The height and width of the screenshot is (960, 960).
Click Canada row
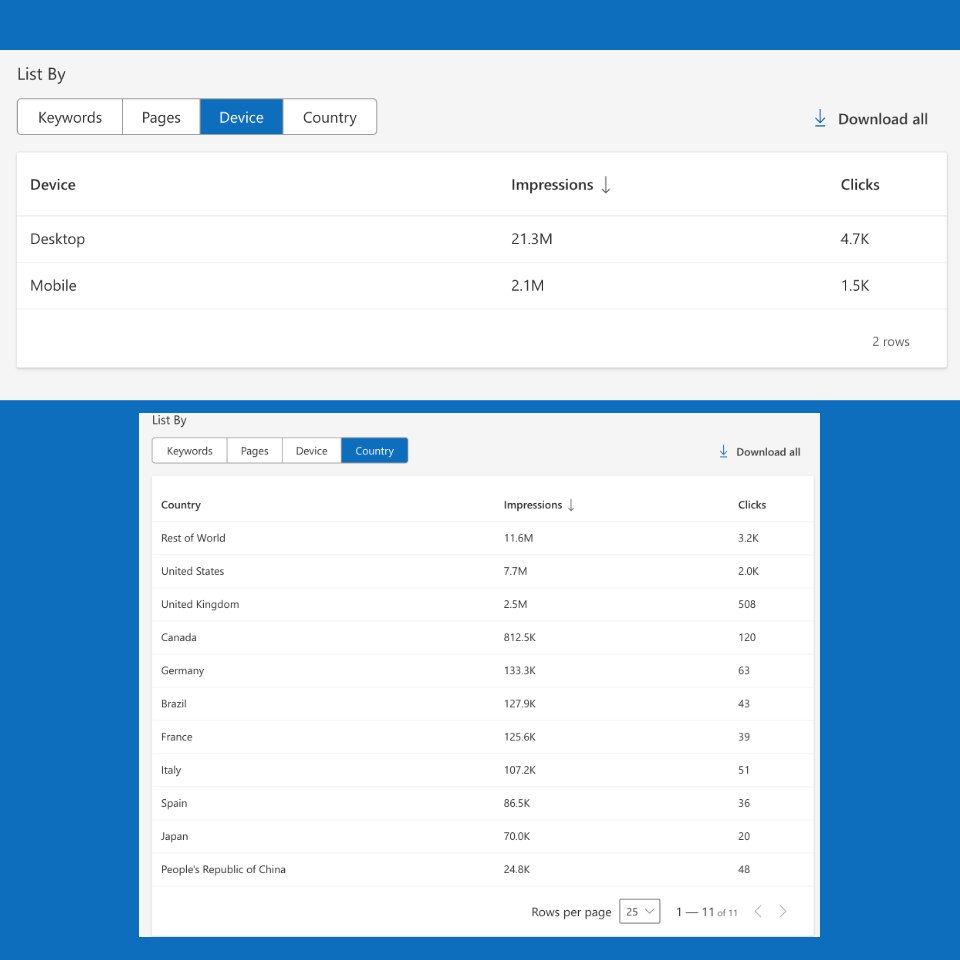pos(482,637)
